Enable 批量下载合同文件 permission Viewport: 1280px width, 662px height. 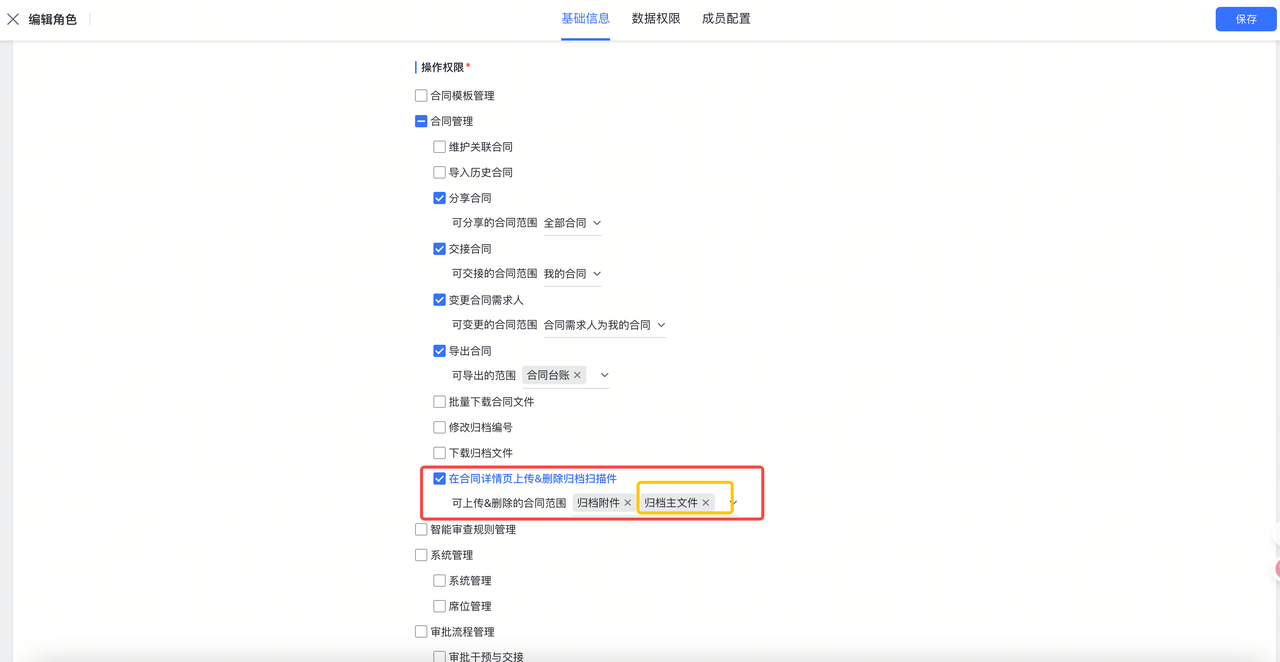click(x=439, y=401)
